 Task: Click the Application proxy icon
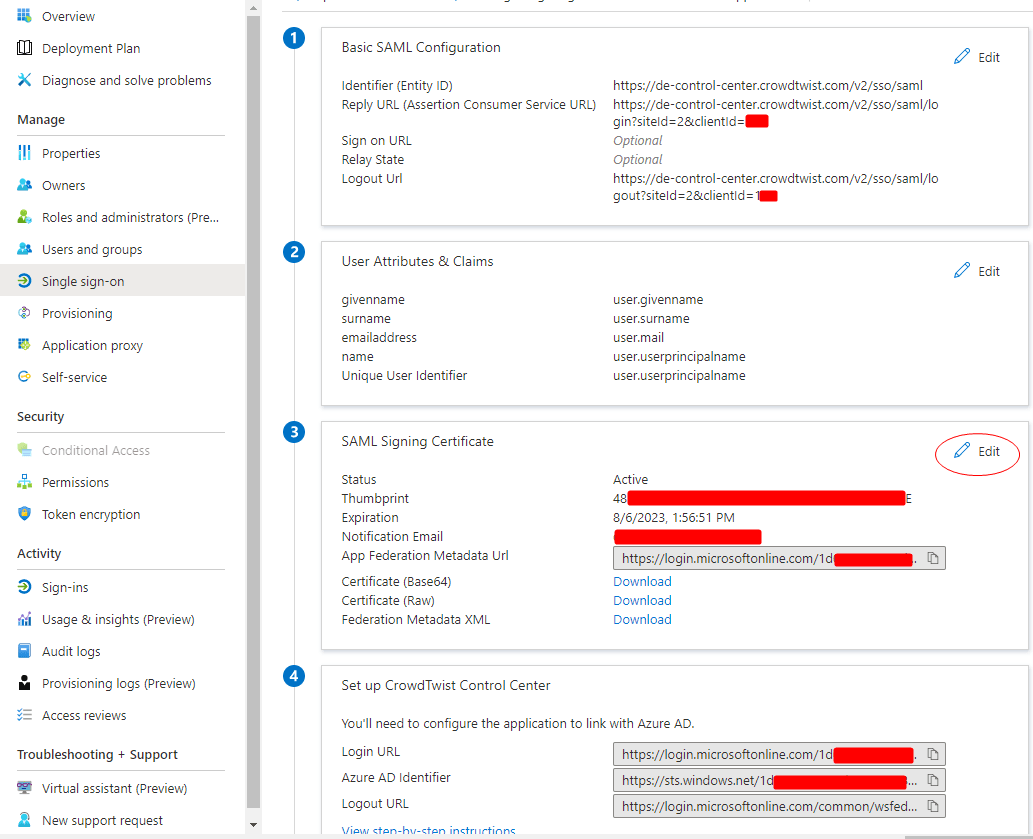24,344
